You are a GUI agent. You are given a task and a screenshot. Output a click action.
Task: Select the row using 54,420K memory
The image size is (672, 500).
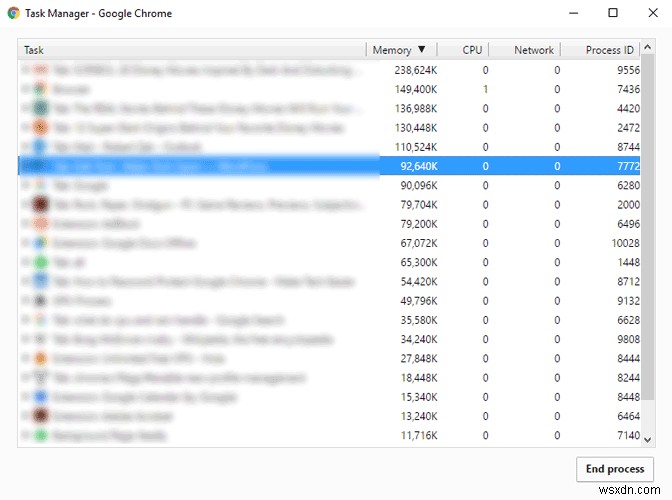329,281
